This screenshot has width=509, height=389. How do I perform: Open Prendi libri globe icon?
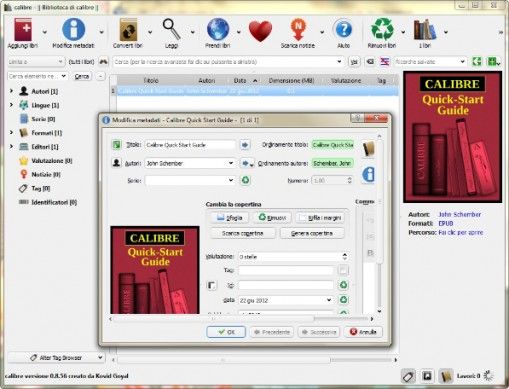click(218, 29)
